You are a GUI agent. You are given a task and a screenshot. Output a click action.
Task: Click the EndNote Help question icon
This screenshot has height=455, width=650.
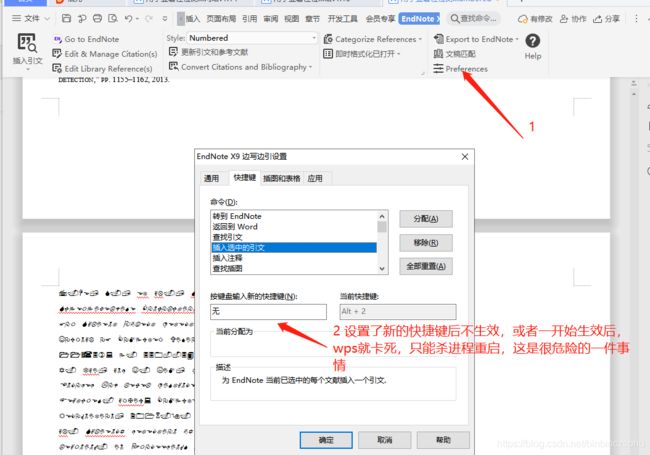point(533,41)
